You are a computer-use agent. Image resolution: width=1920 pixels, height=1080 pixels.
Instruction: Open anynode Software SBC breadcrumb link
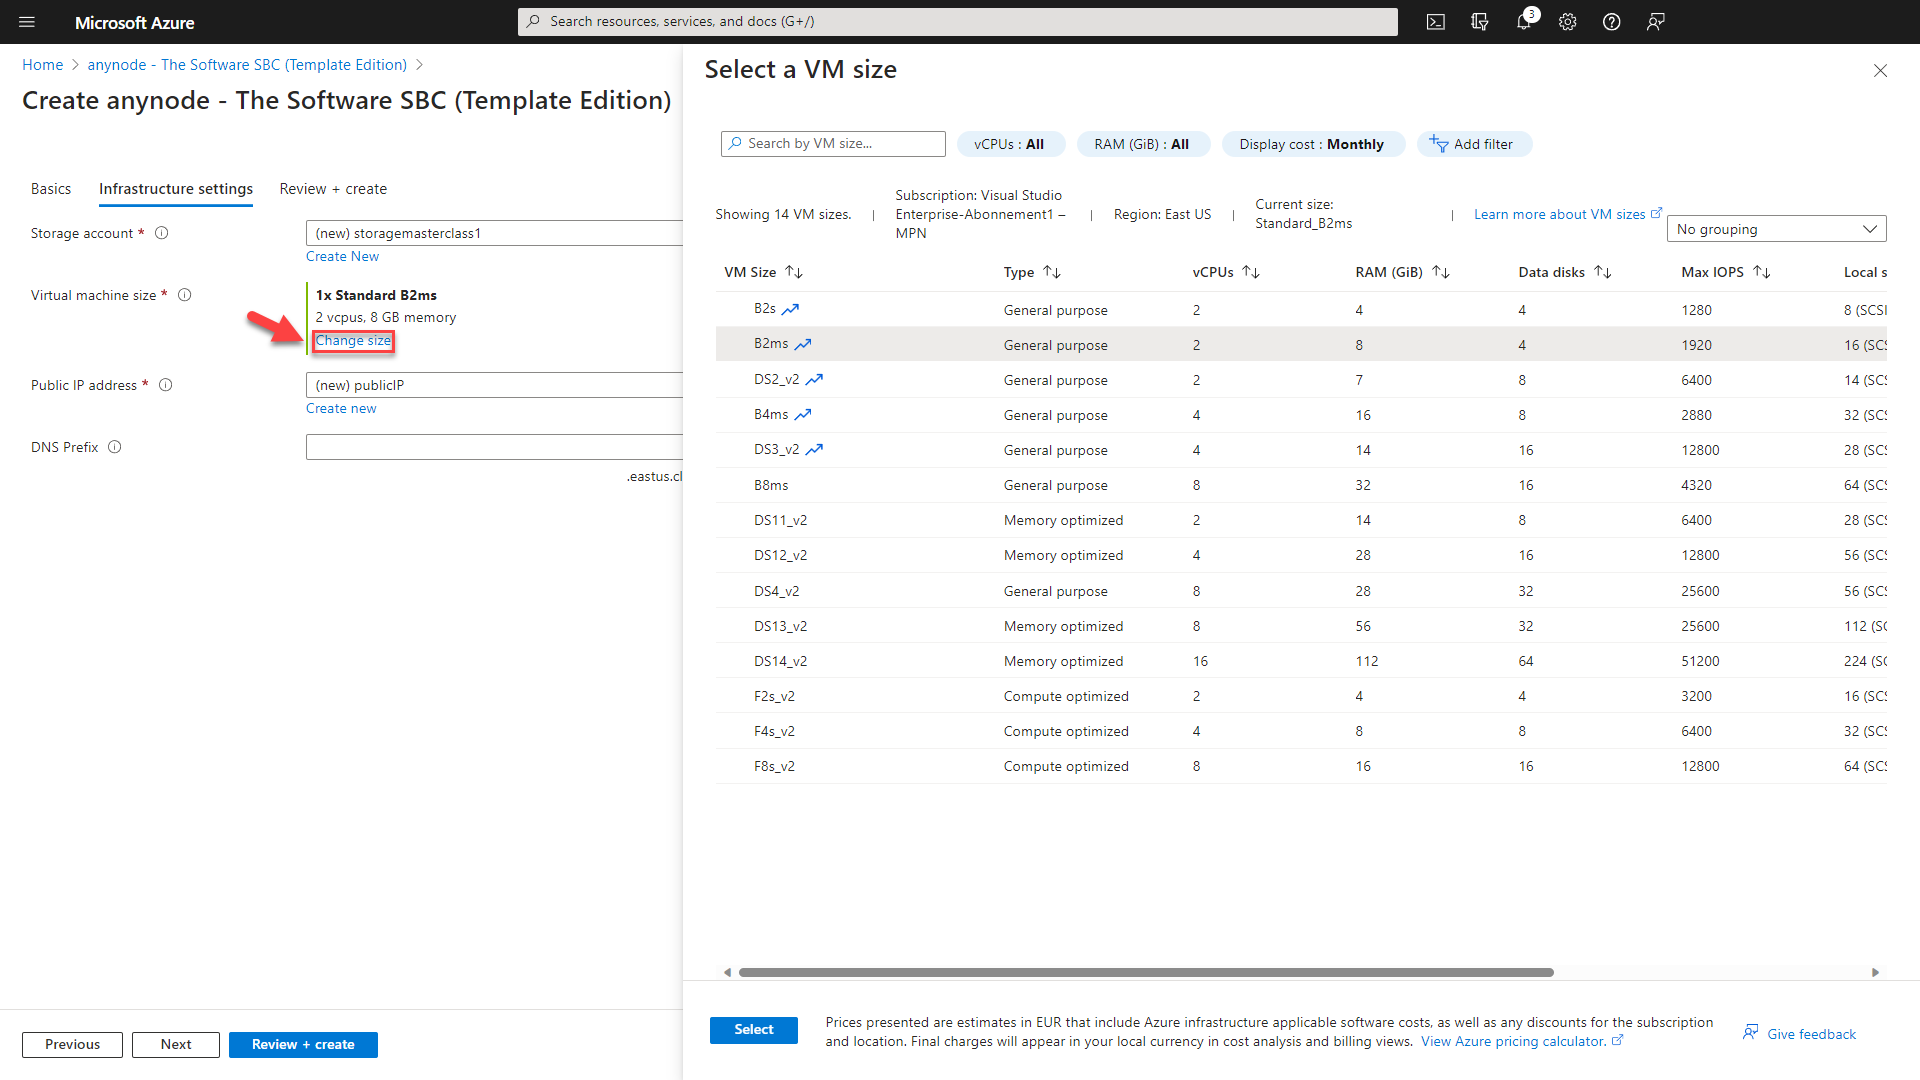[x=247, y=65]
